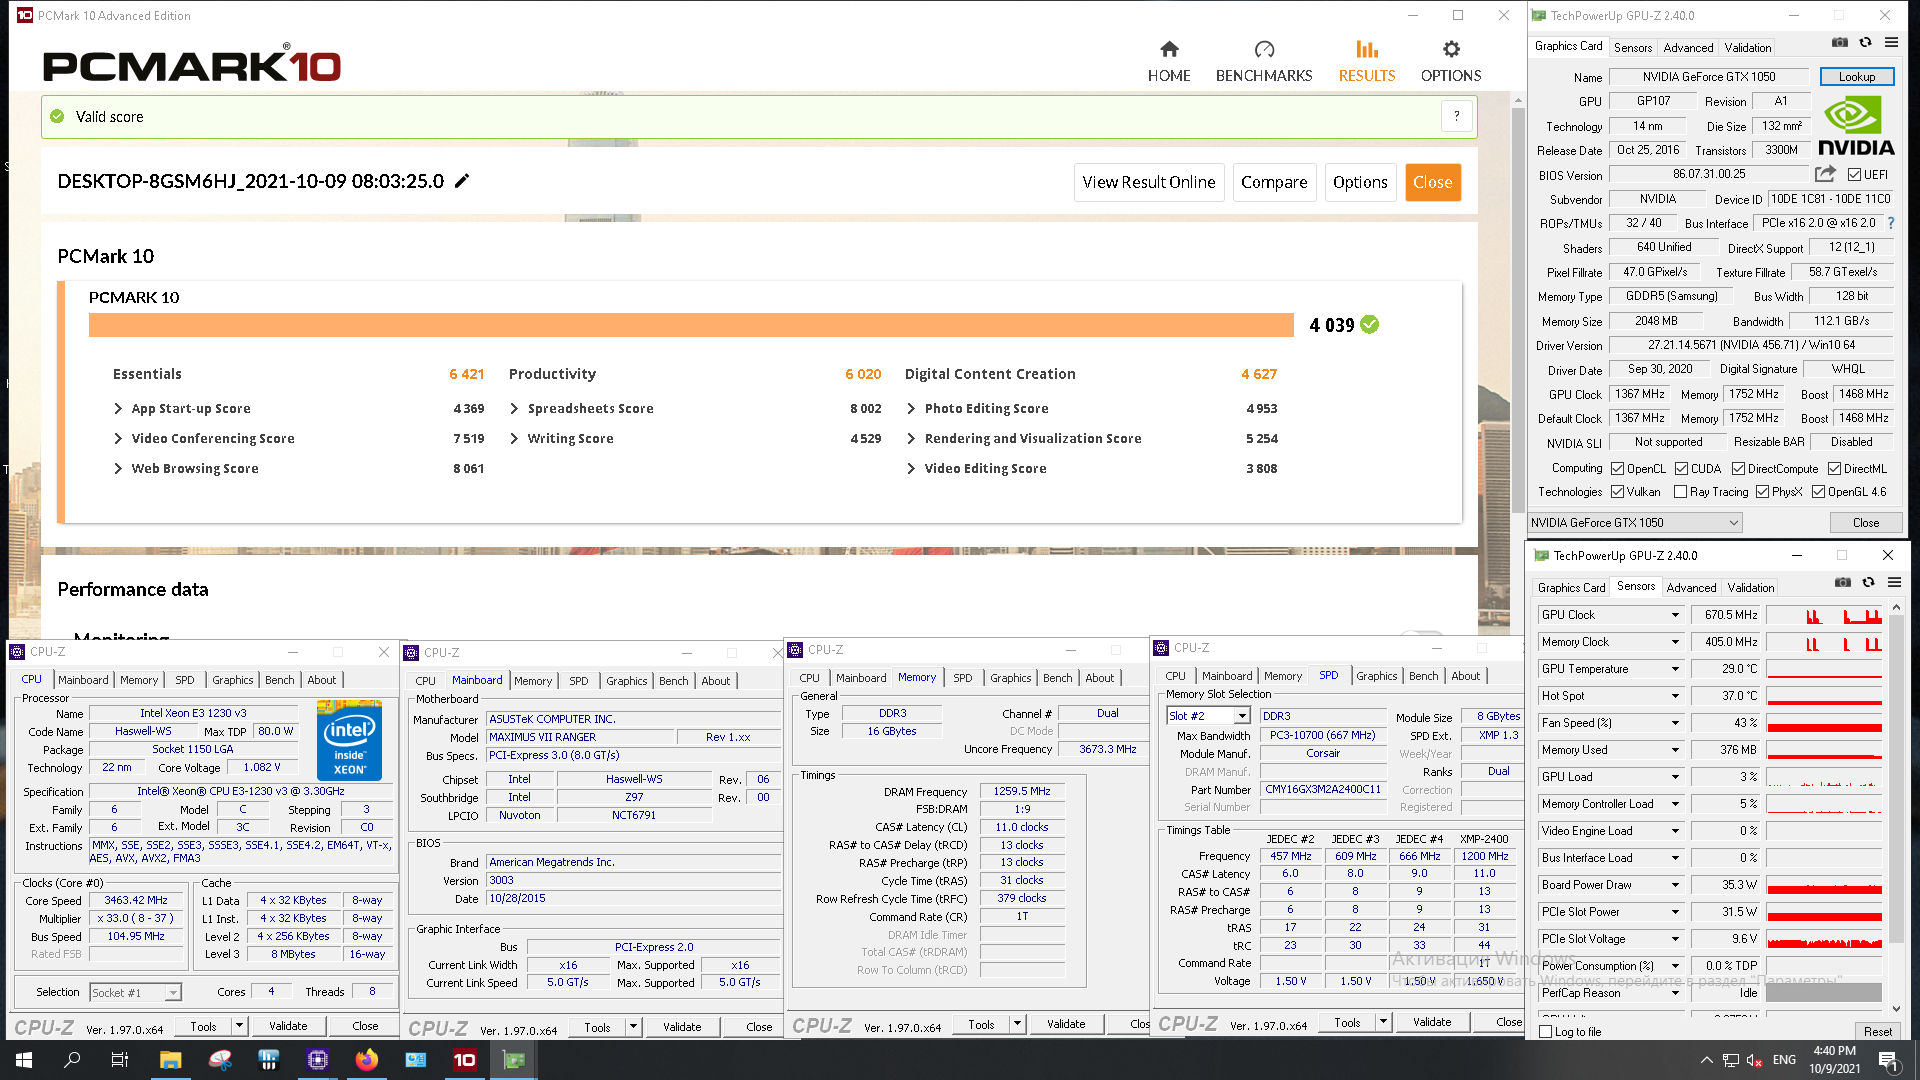
Task: Click the refresh icon in top GPU-Z window
Action: click(x=1865, y=43)
